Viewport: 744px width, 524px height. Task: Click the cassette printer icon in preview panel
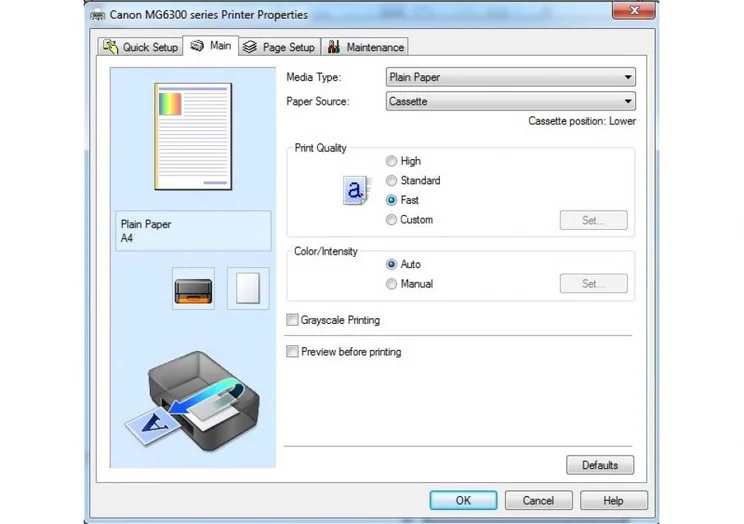click(x=193, y=288)
